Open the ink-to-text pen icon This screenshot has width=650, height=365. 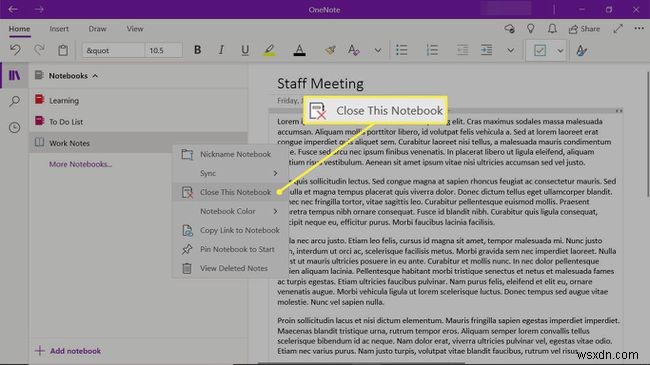coord(581,51)
